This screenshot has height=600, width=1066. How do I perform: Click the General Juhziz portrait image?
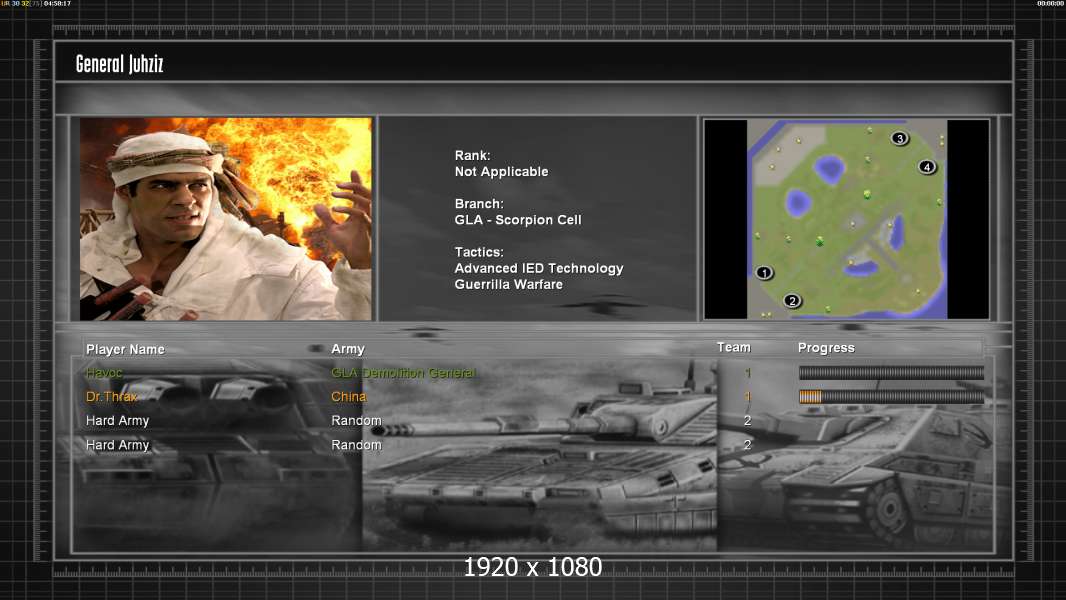(225, 219)
